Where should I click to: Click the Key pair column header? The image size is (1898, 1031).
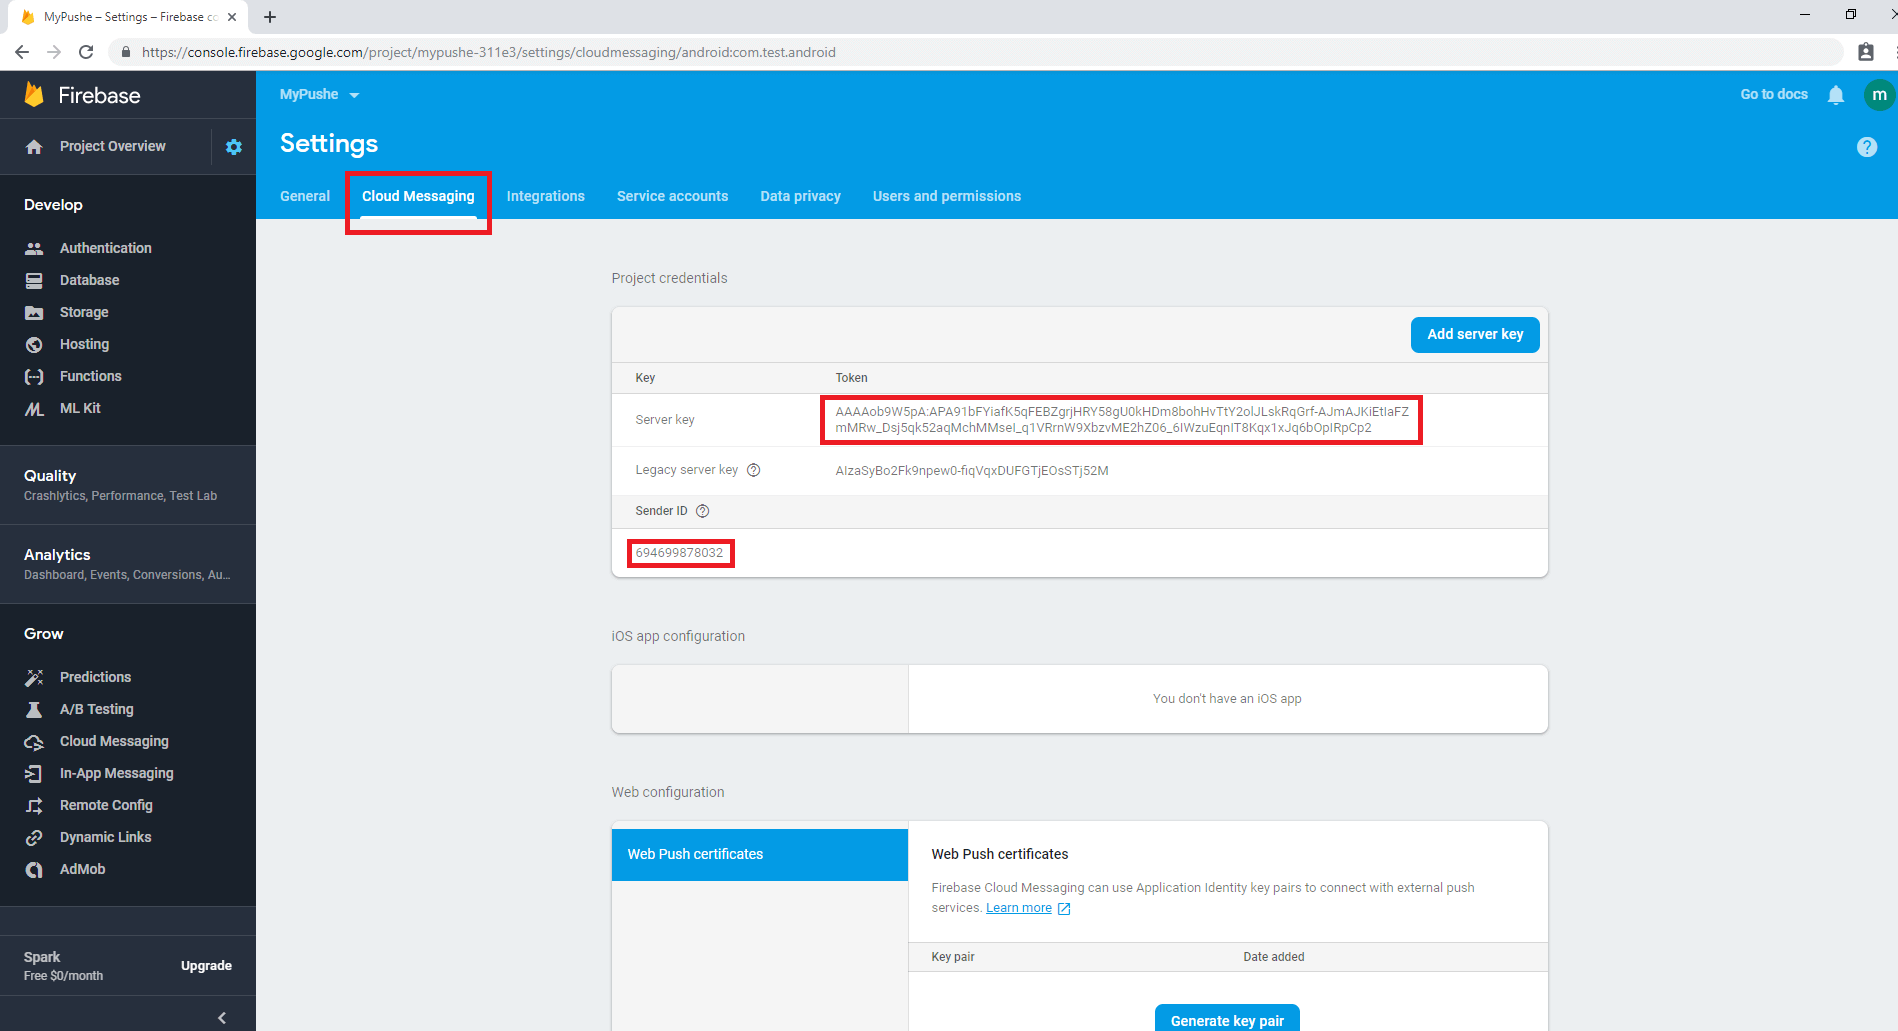pos(953,957)
